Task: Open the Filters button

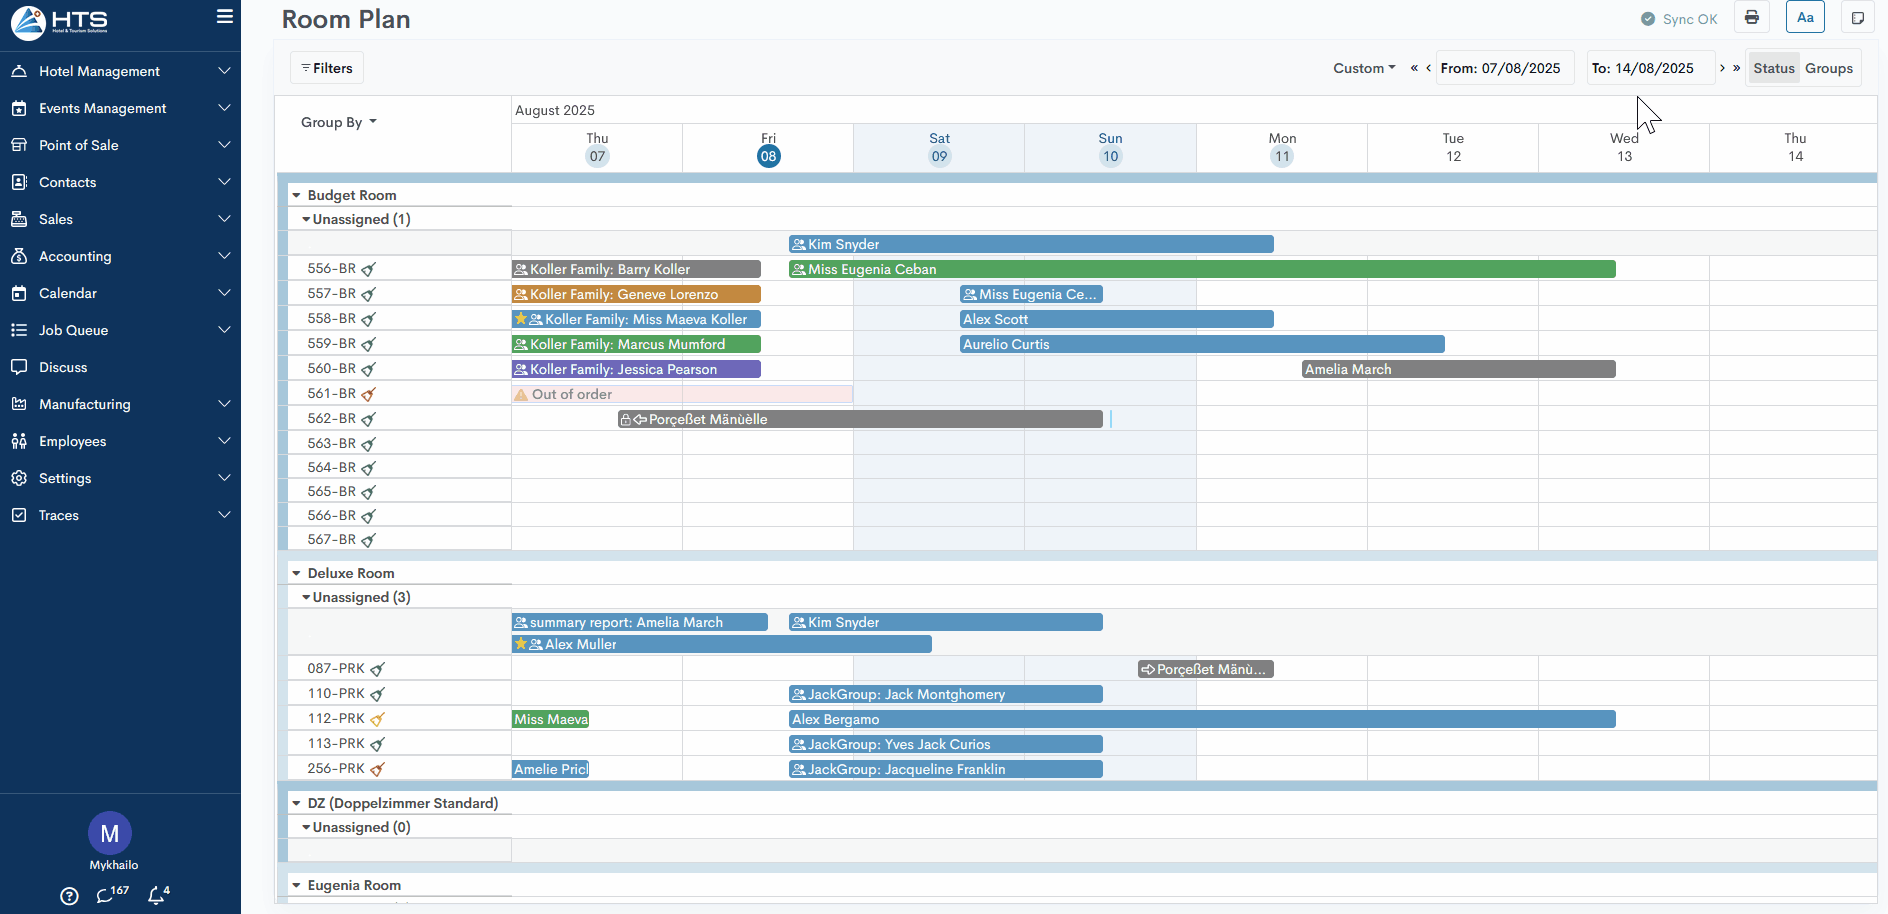Action: (327, 68)
